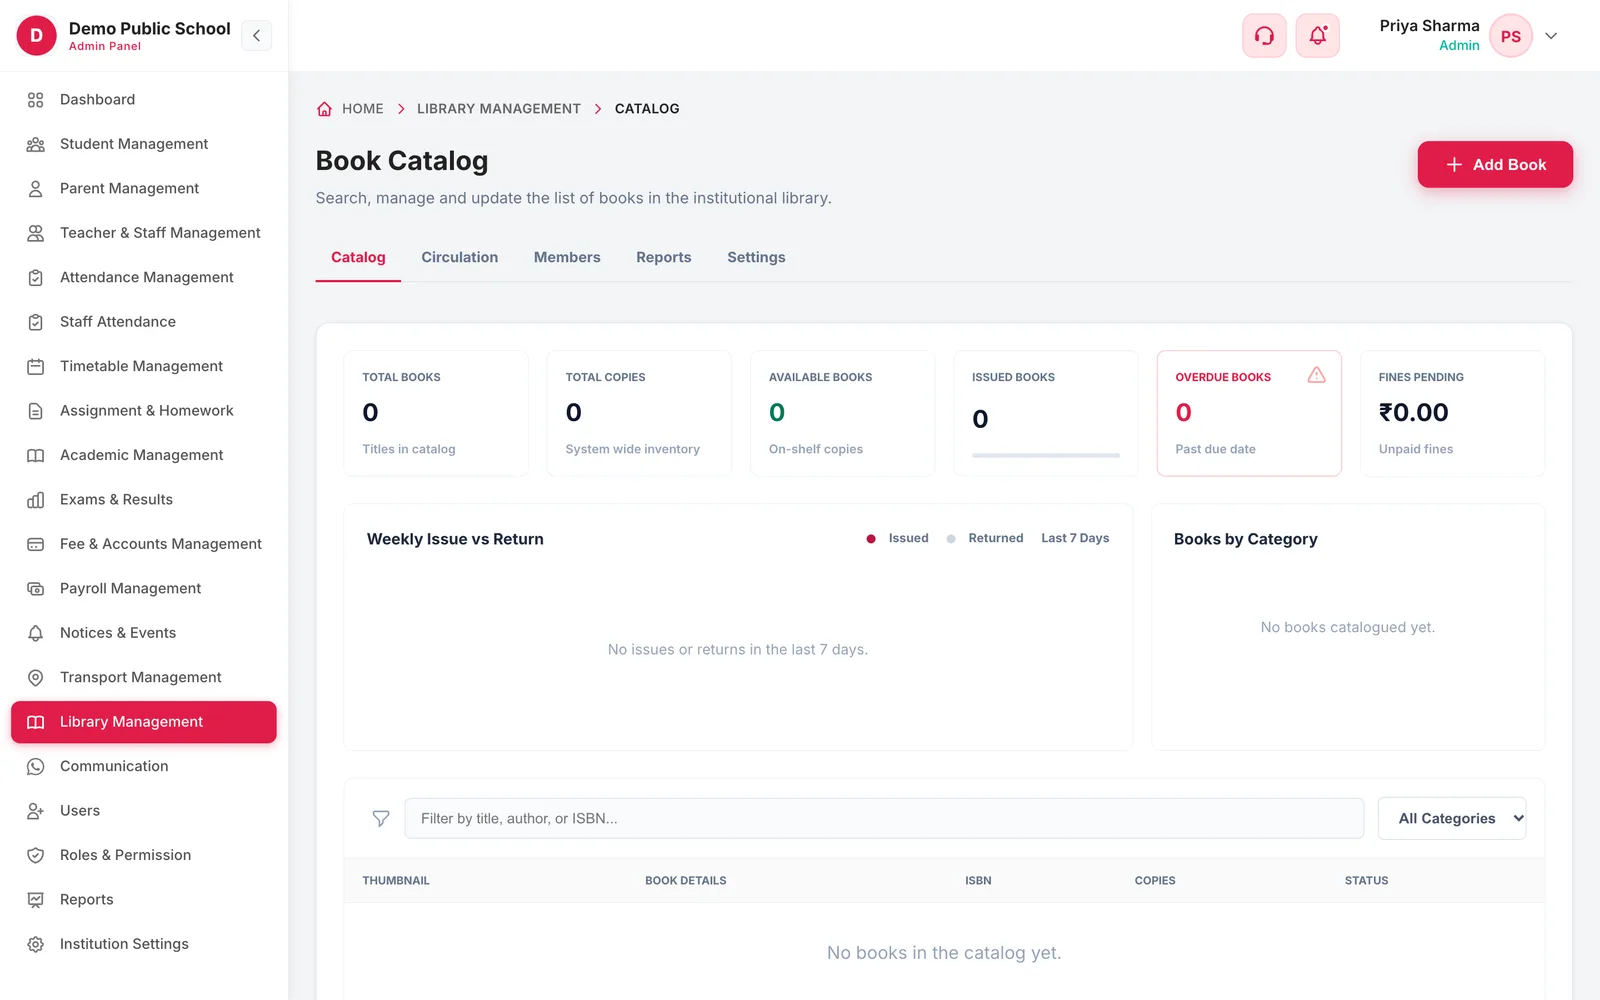Click the Institution Settings gear icon

point(35,944)
